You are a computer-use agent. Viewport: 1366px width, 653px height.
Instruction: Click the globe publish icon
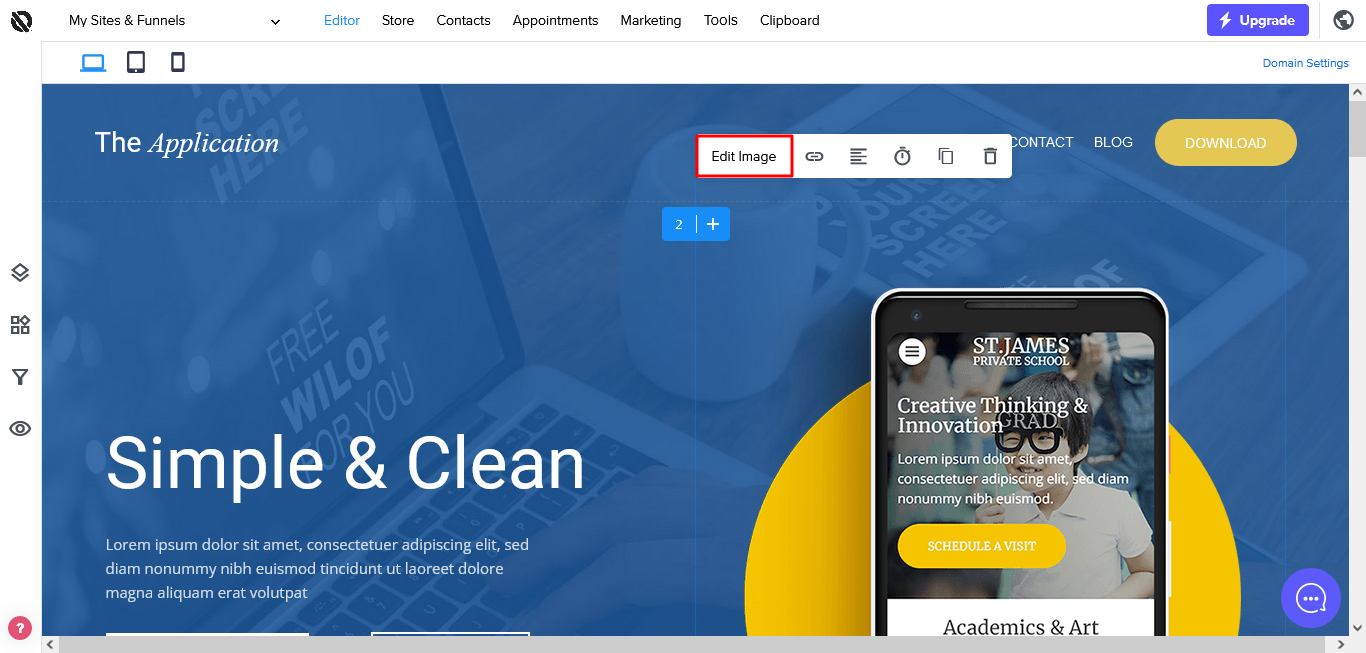[1344, 20]
